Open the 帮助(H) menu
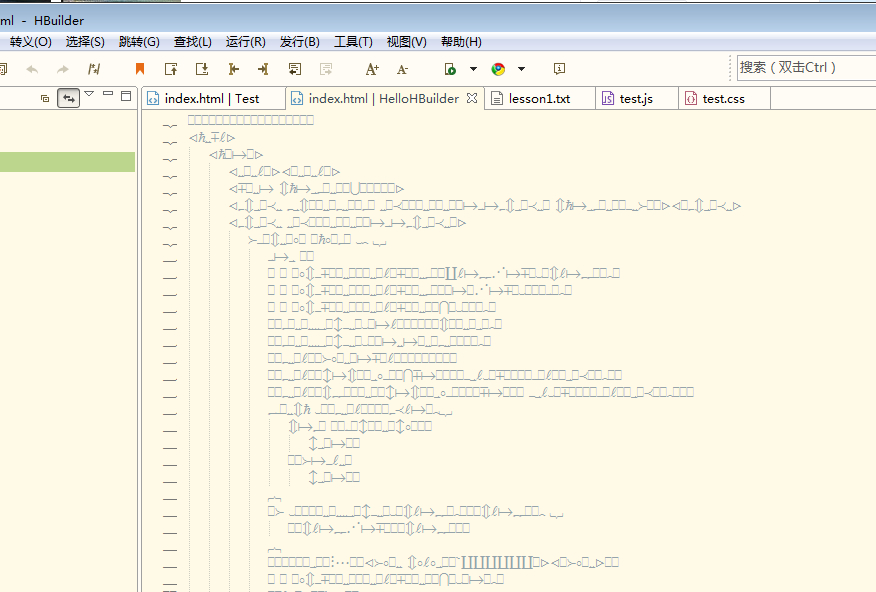This screenshot has height=592, width=876. [461, 42]
